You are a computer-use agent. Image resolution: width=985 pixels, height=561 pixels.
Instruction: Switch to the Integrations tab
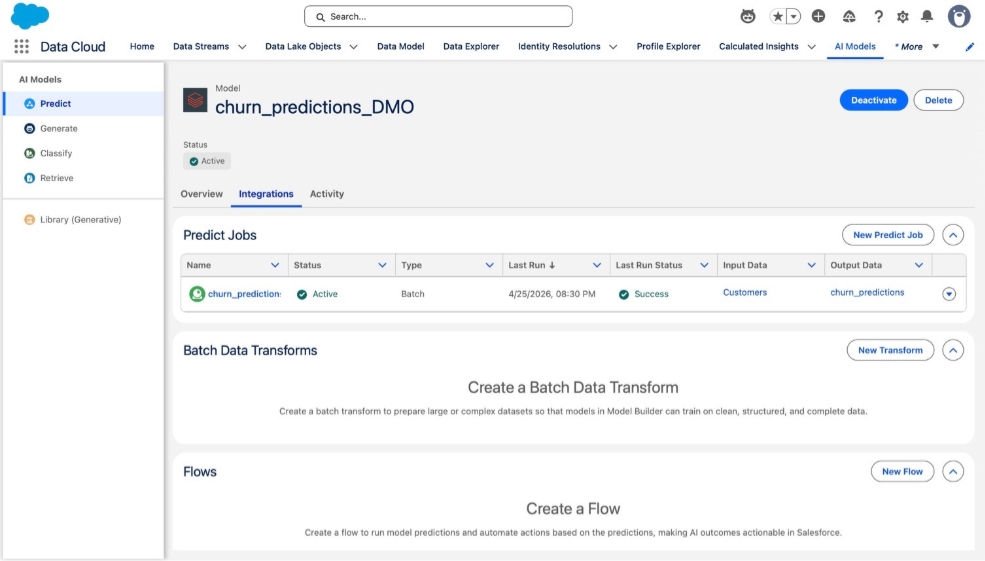266,194
